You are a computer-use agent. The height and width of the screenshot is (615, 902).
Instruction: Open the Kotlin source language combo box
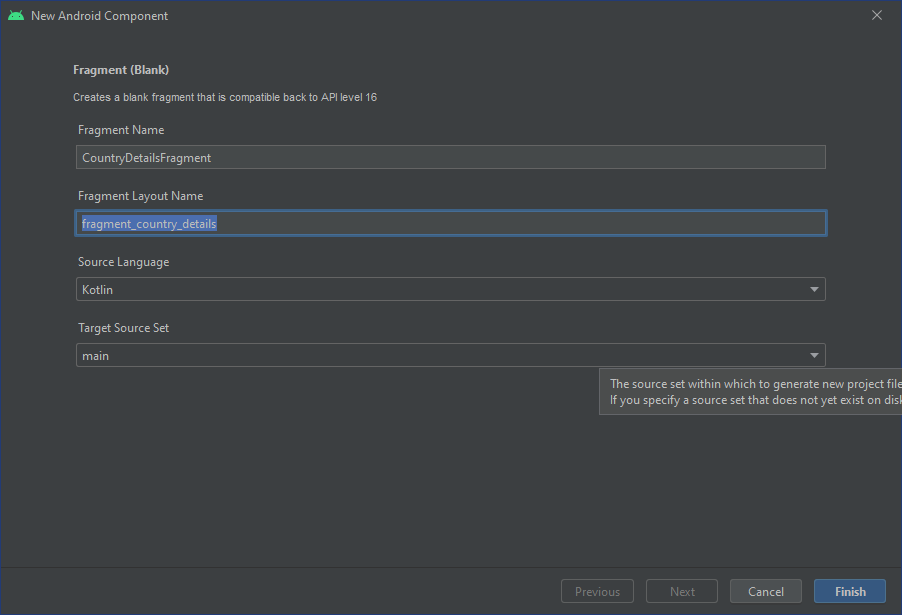pos(440,289)
